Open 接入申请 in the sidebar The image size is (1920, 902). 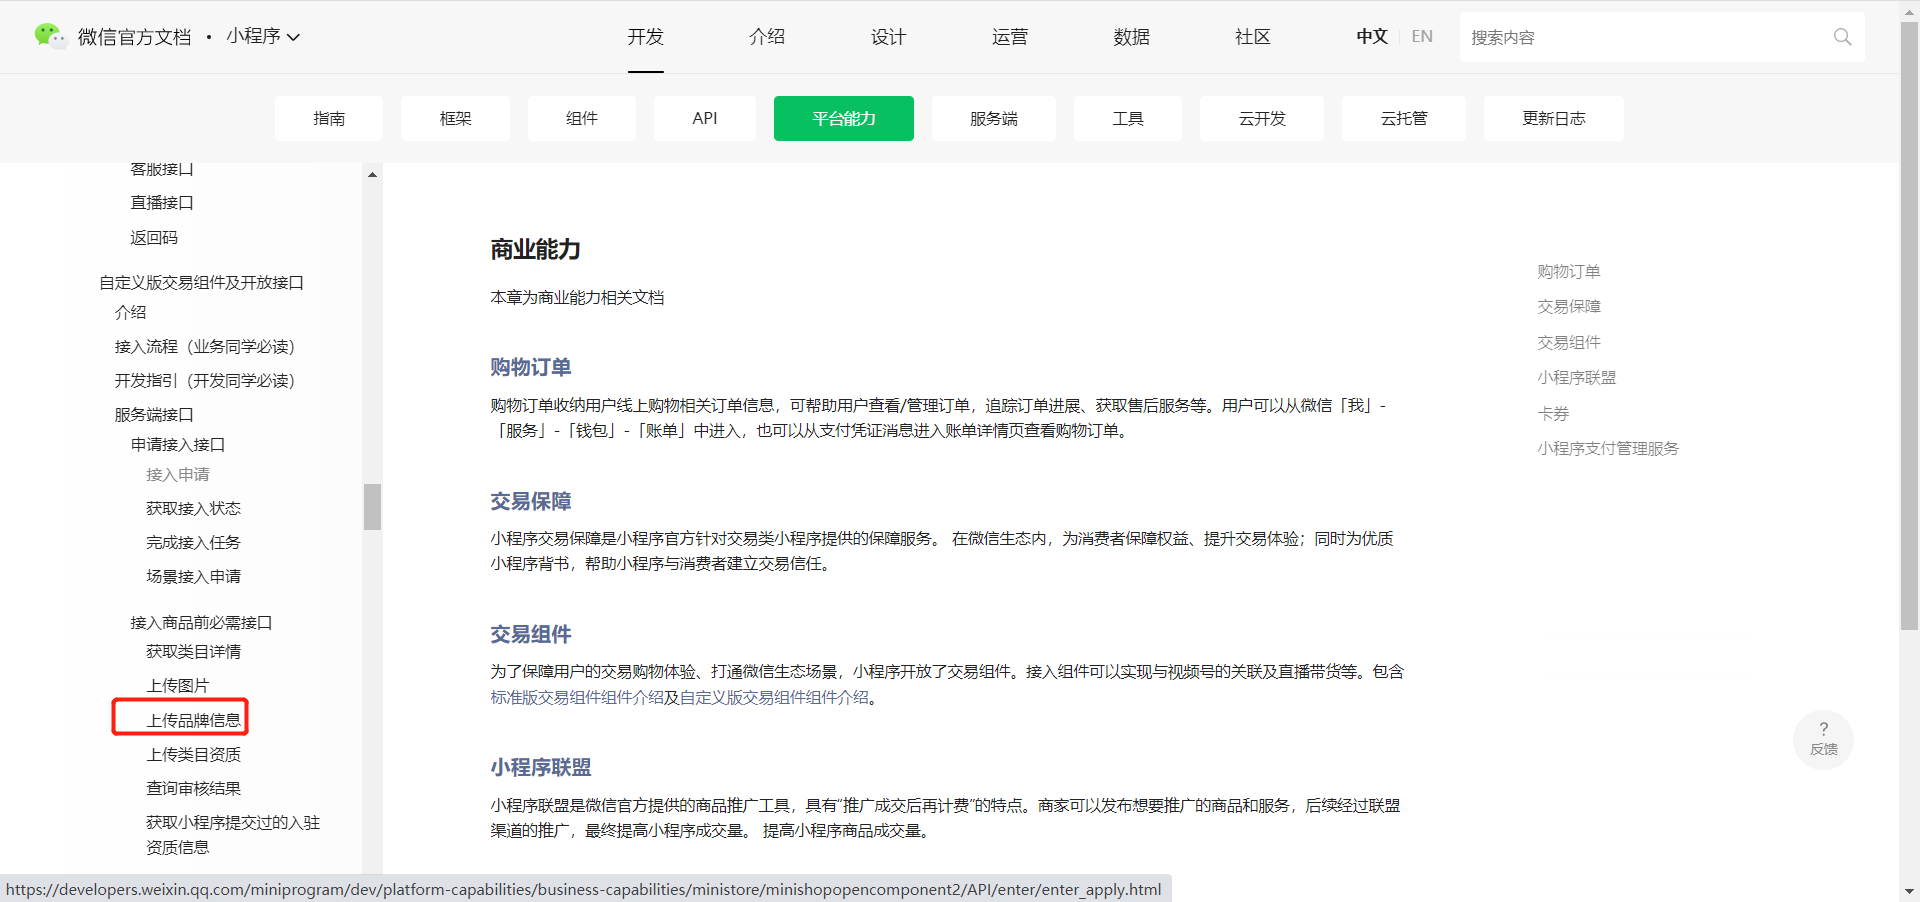(178, 474)
